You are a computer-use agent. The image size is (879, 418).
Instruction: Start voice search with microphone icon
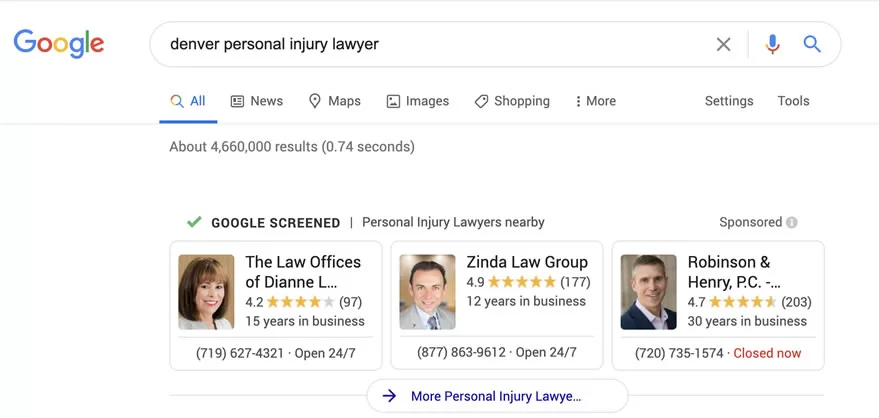772,44
